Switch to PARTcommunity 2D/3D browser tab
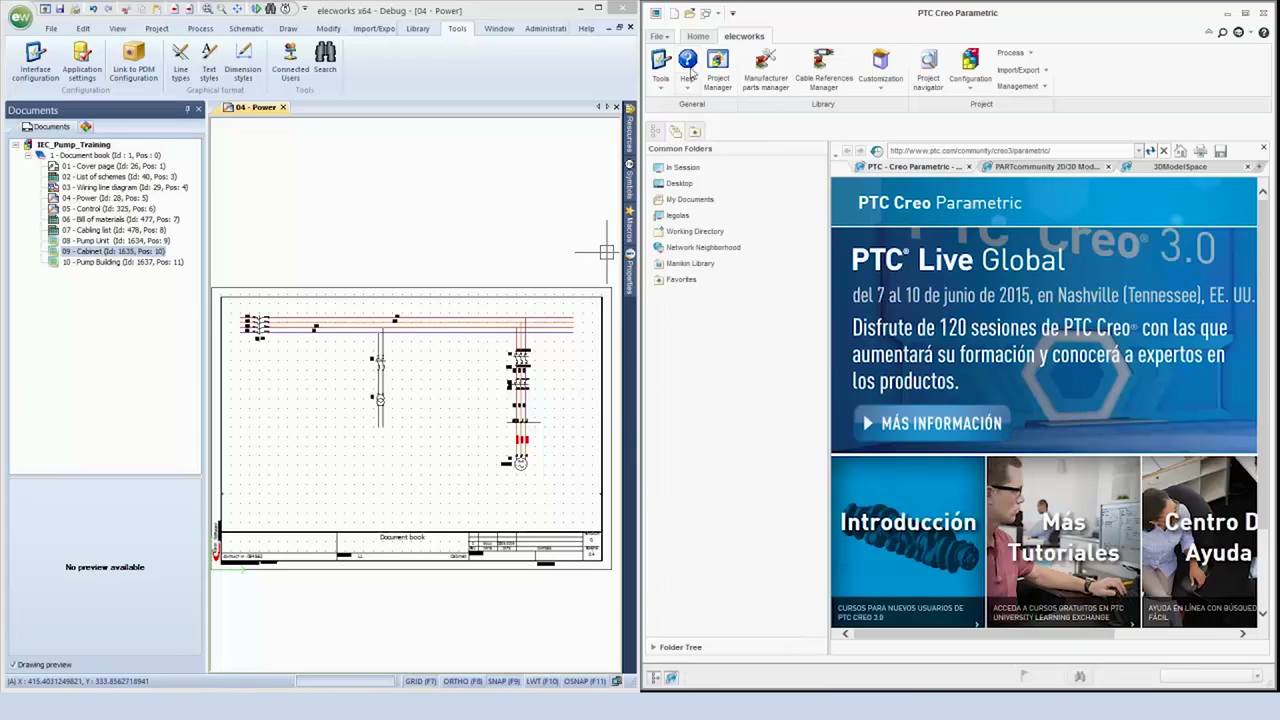The image size is (1280, 720). tap(1047, 167)
